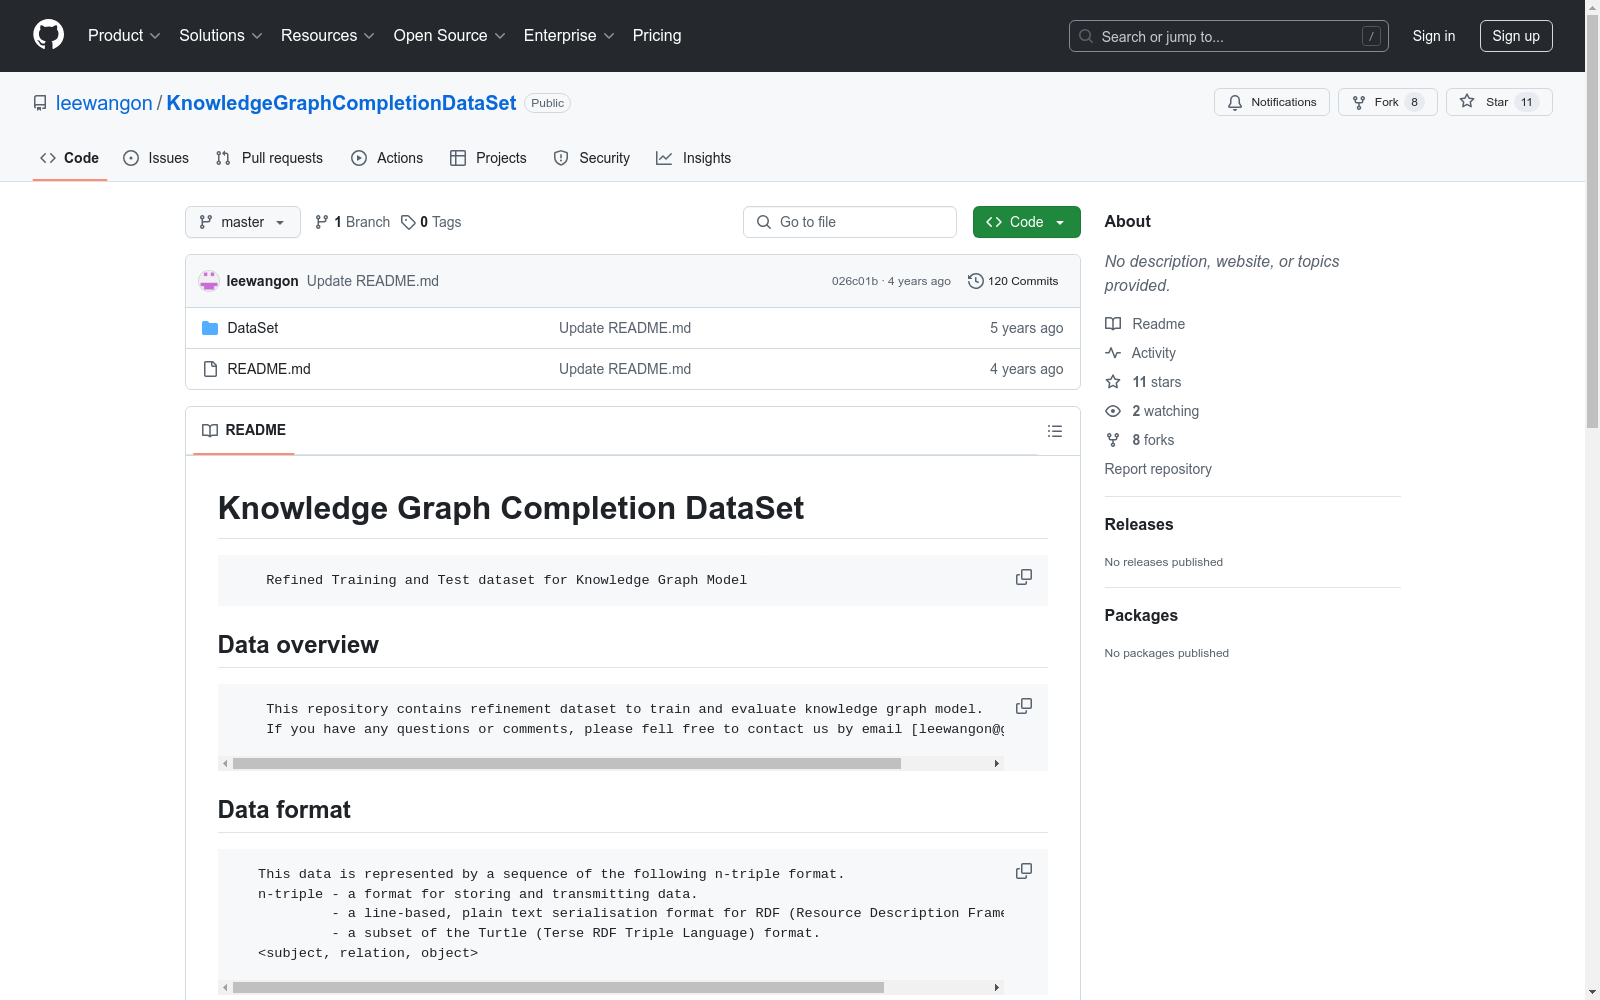Screen dimensions: 1600x1000
Task: Open the Security tab
Action: click(592, 158)
